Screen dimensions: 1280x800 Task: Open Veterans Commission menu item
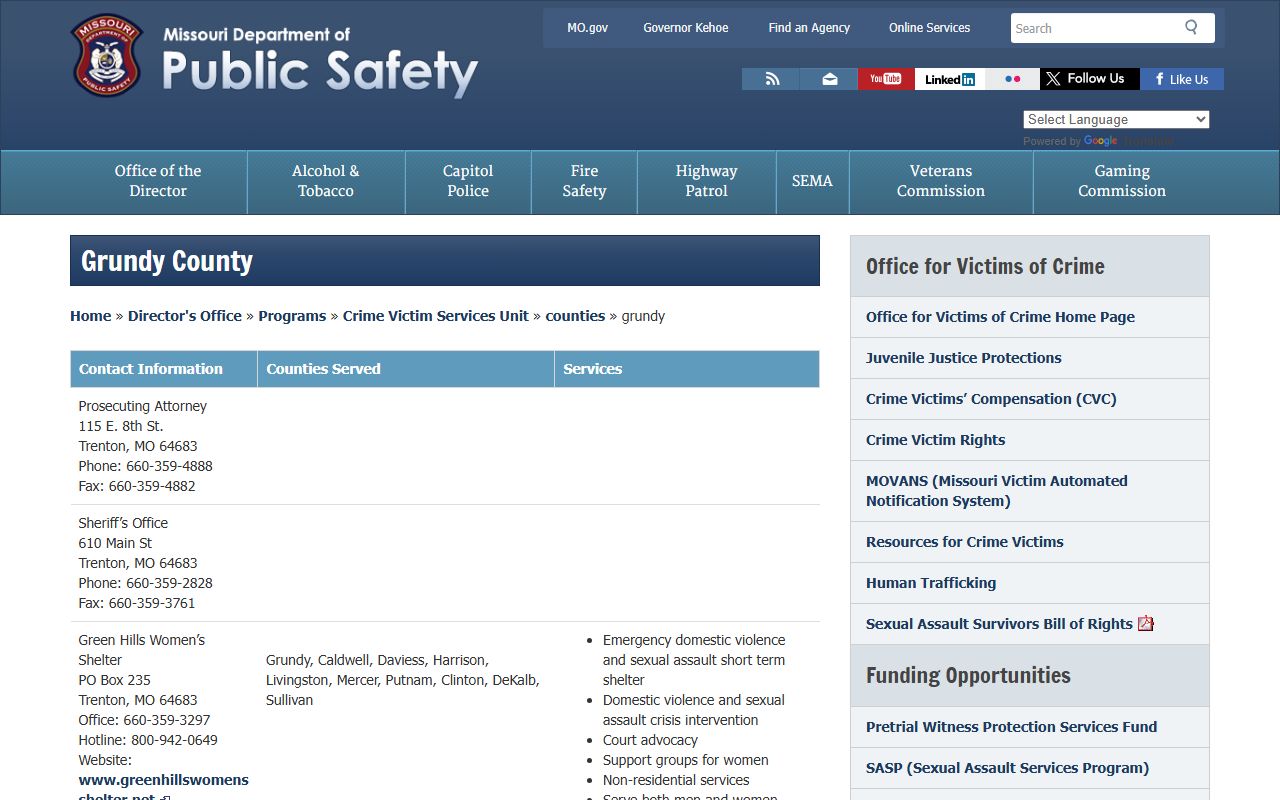pyautogui.click(x=941, y=181)
